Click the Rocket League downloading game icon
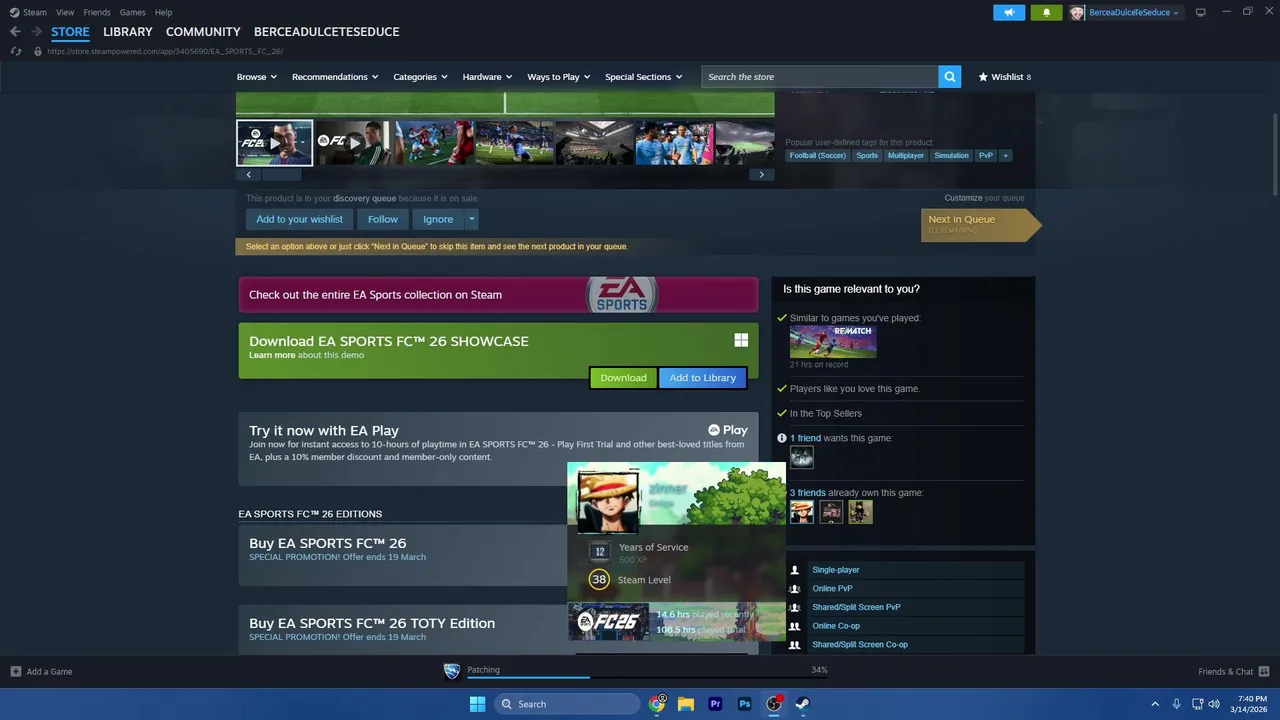The height and width of the screenshot is (720, 1280). click(x=452, y=671)
